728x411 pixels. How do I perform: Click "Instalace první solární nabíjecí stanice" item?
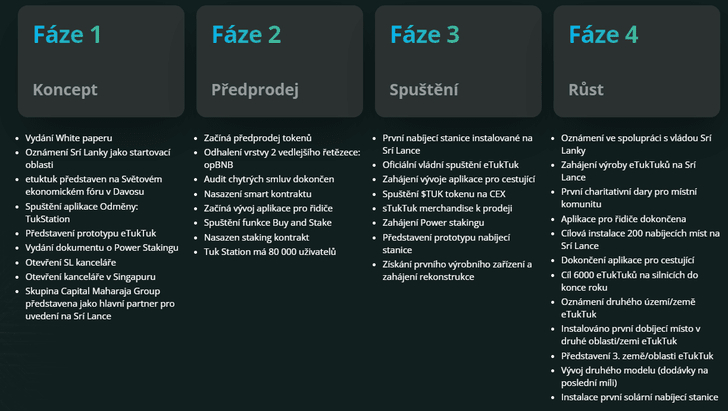[640, 397]
